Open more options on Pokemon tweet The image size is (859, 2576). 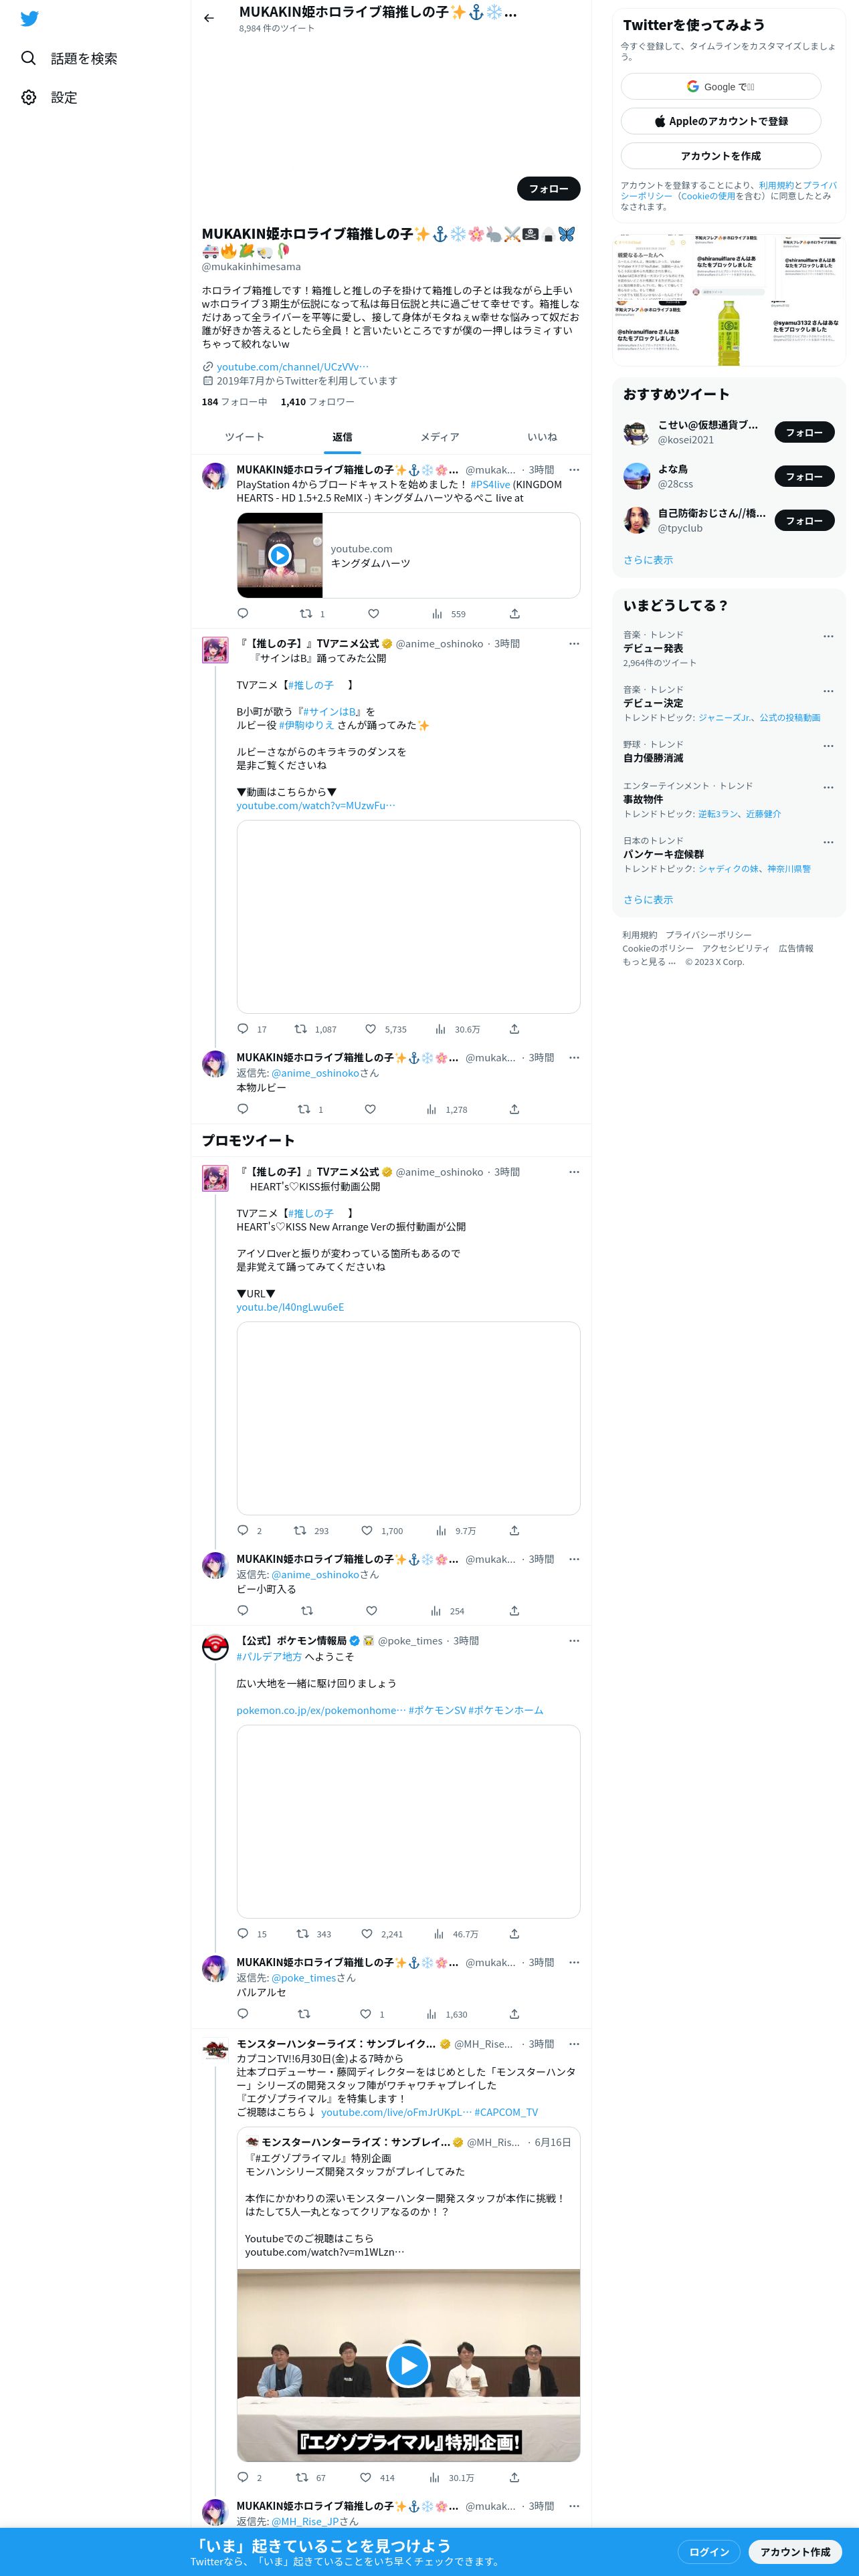[574, 1640]
